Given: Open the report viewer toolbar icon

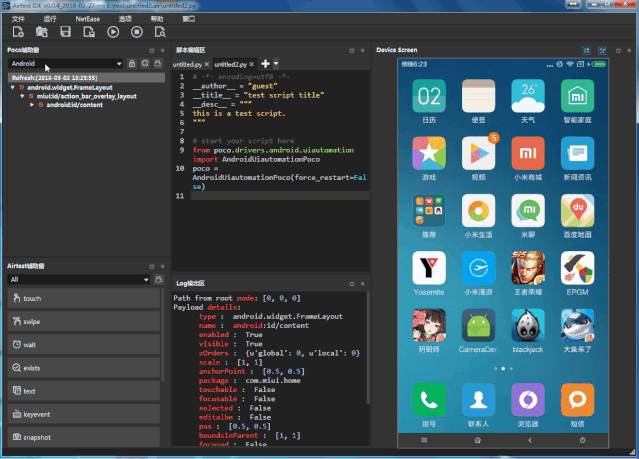Looking at the screenshot, I should (x=160, y=32).
